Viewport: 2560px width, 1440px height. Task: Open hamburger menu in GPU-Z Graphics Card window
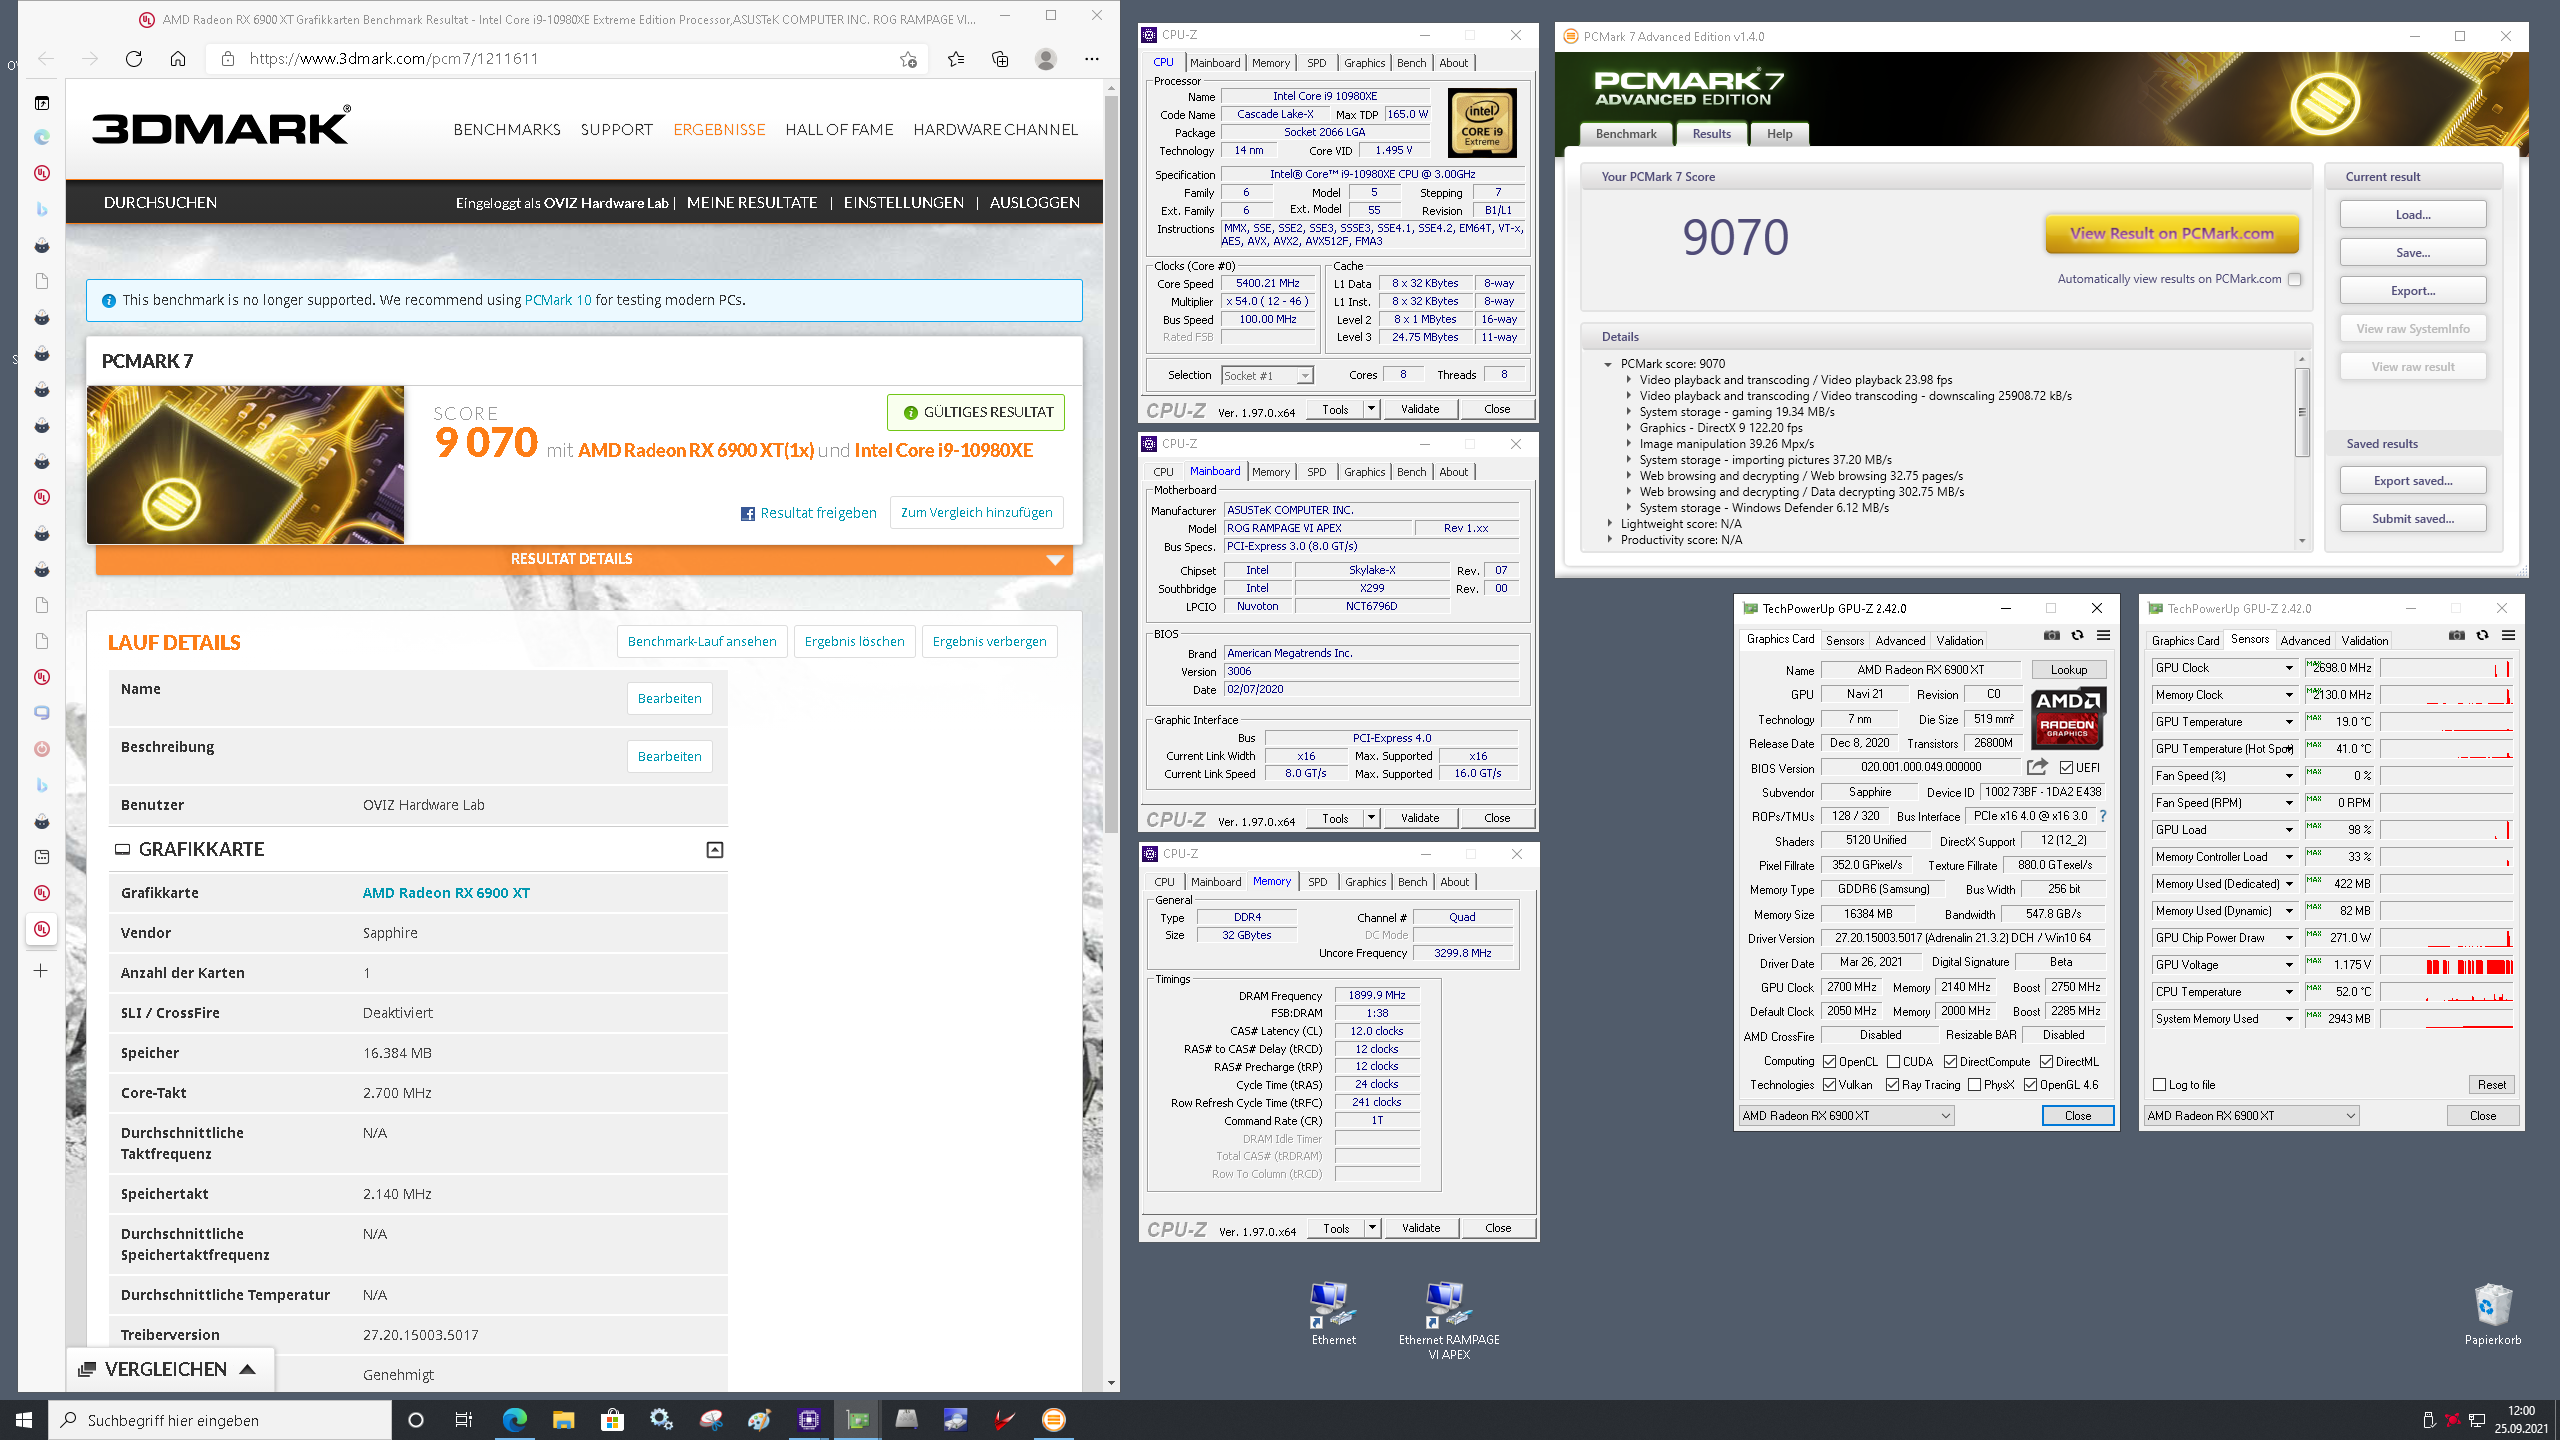click(x=2103, y=636)
